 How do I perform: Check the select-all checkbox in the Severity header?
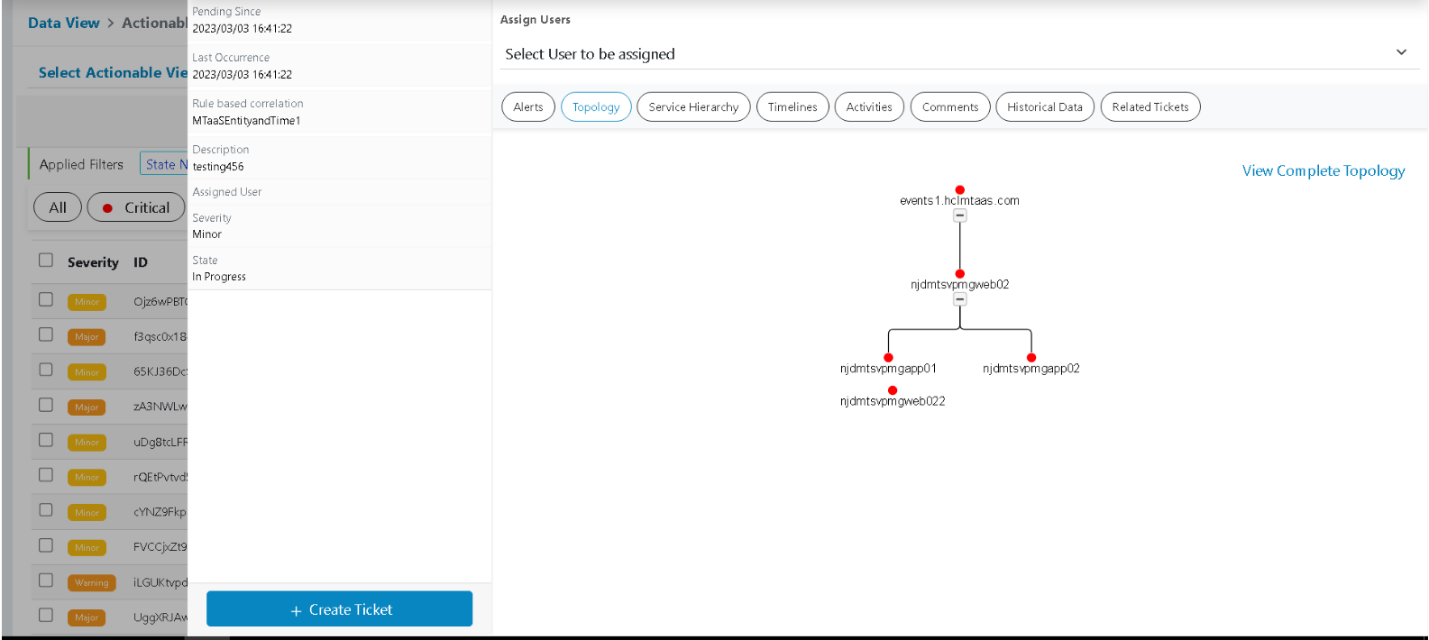click(x=45, y=259)
